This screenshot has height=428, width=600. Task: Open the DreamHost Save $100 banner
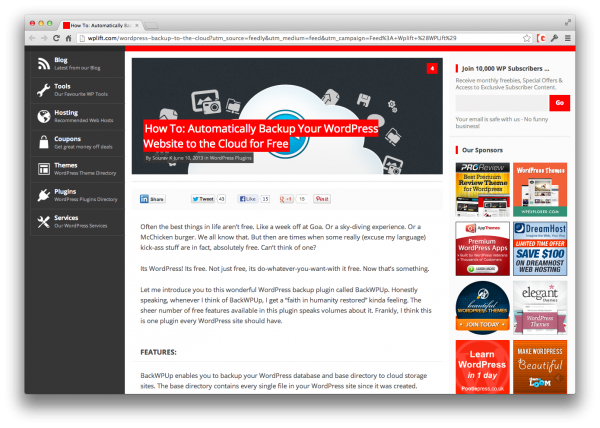[540, 249]
